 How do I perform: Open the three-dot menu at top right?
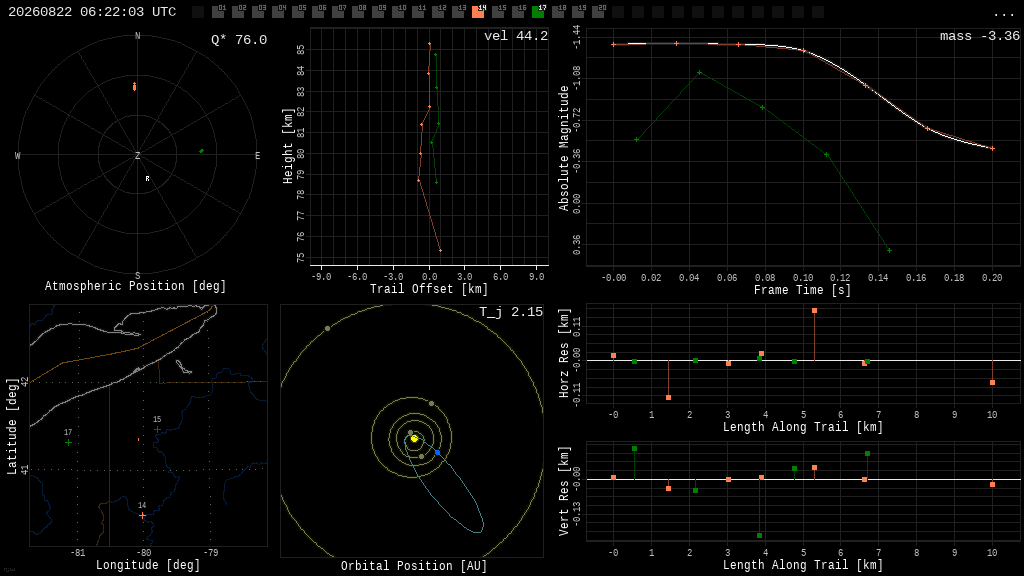1003,14
